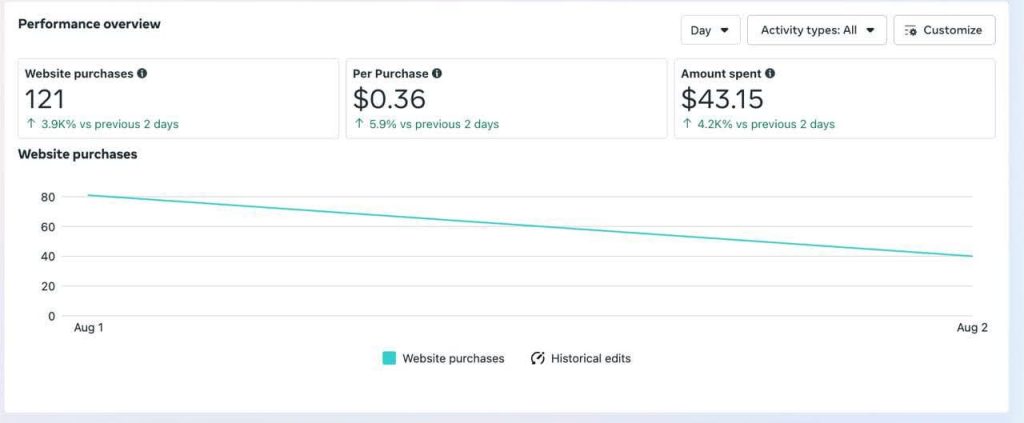
Task: Click the Historical edits icon in the legend
Action: coord(537,358)
